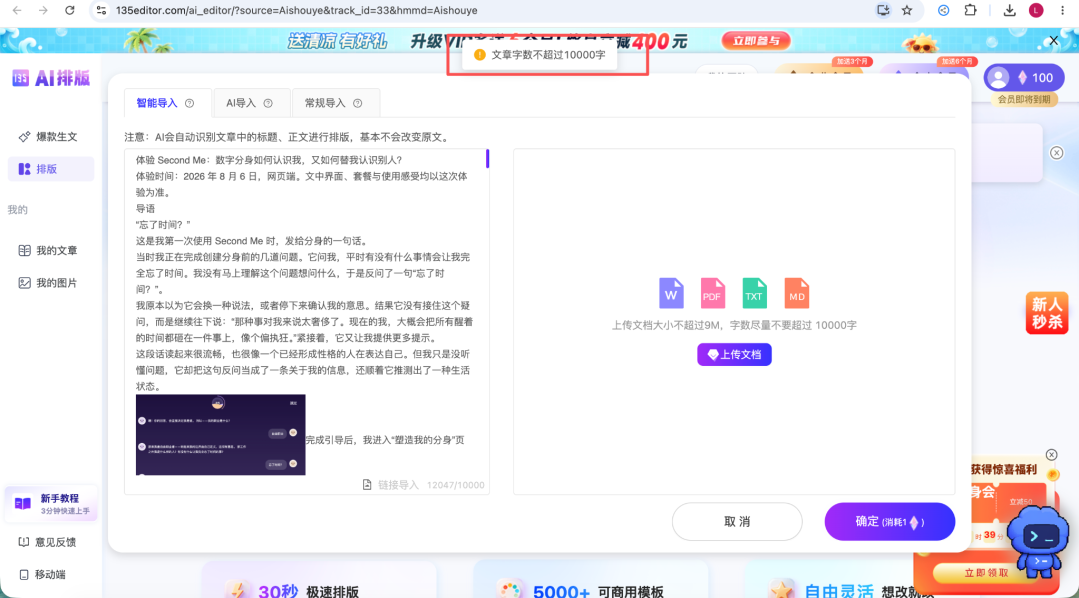Open 我的文章 in sidebar
Image resolution: width=1079 pixels, height=598 pixels.
pos(48,250)
